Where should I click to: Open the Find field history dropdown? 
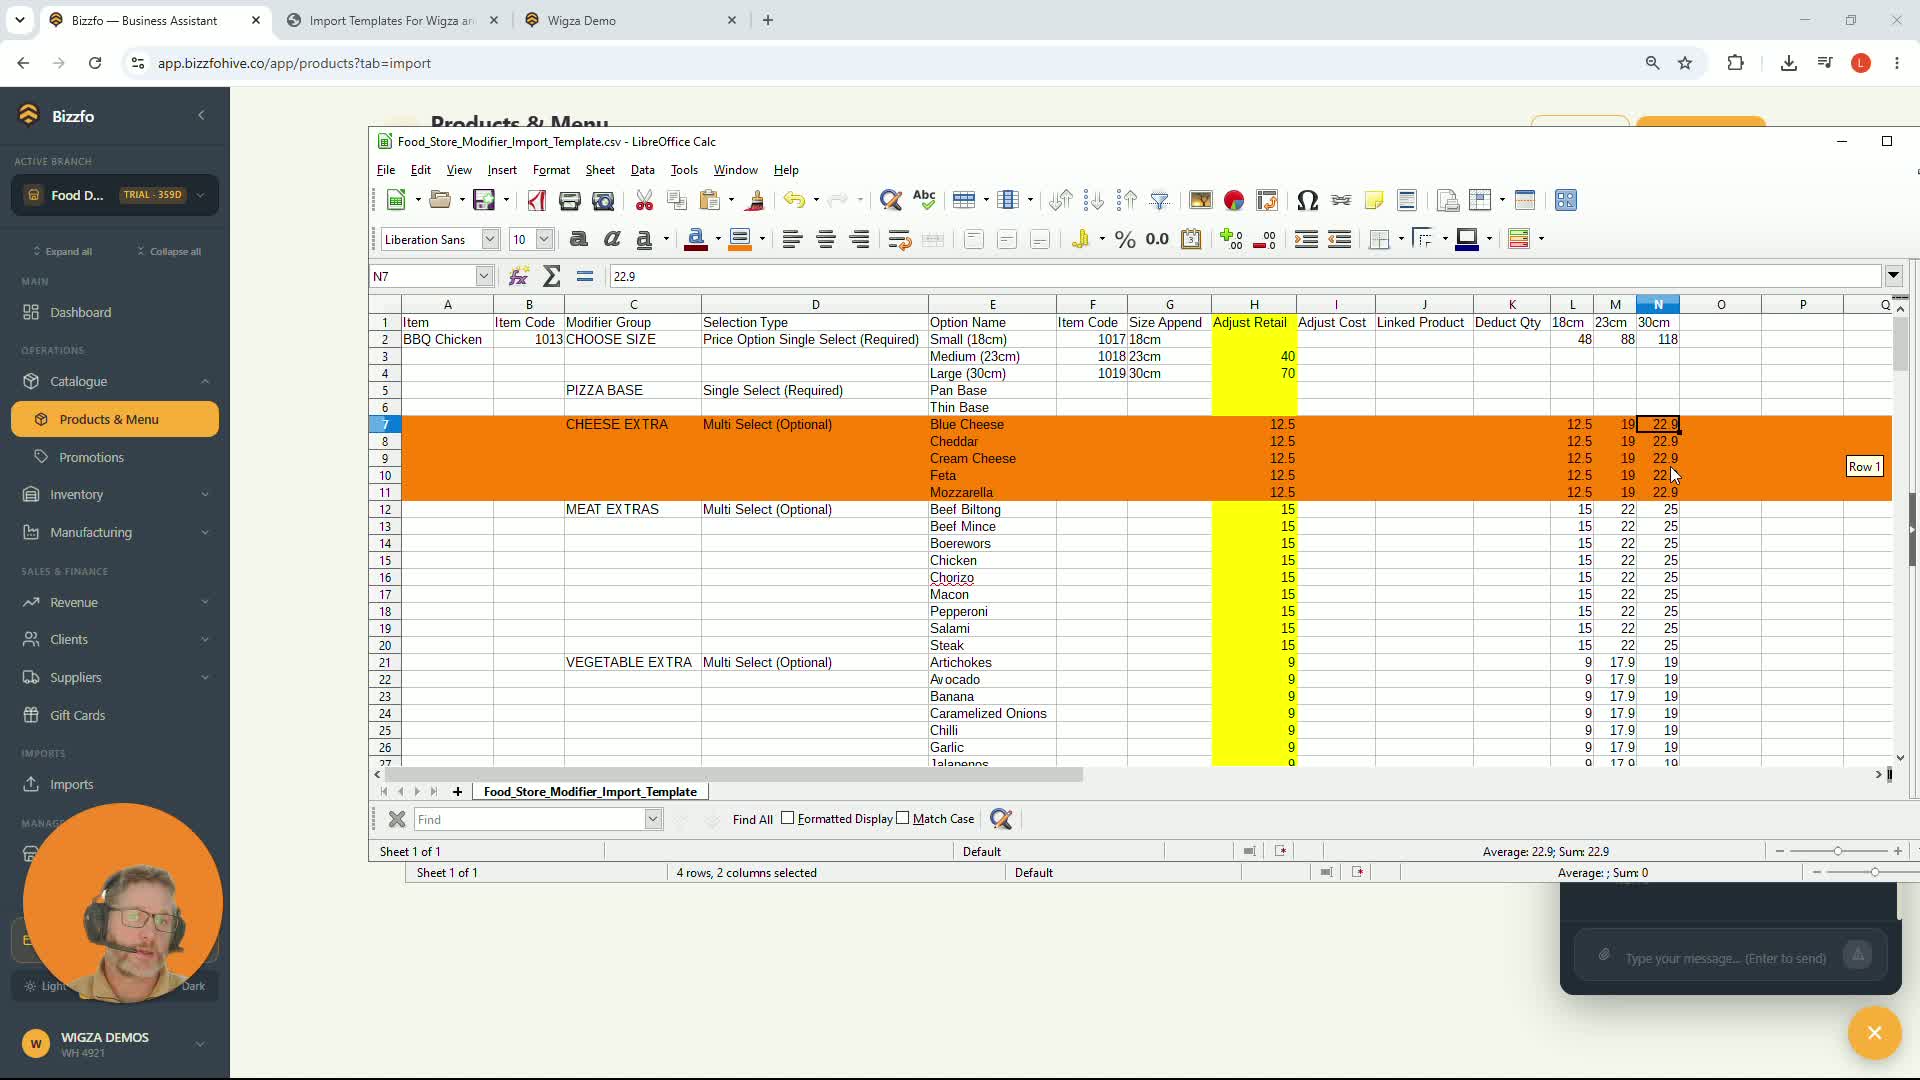(653, 819)
